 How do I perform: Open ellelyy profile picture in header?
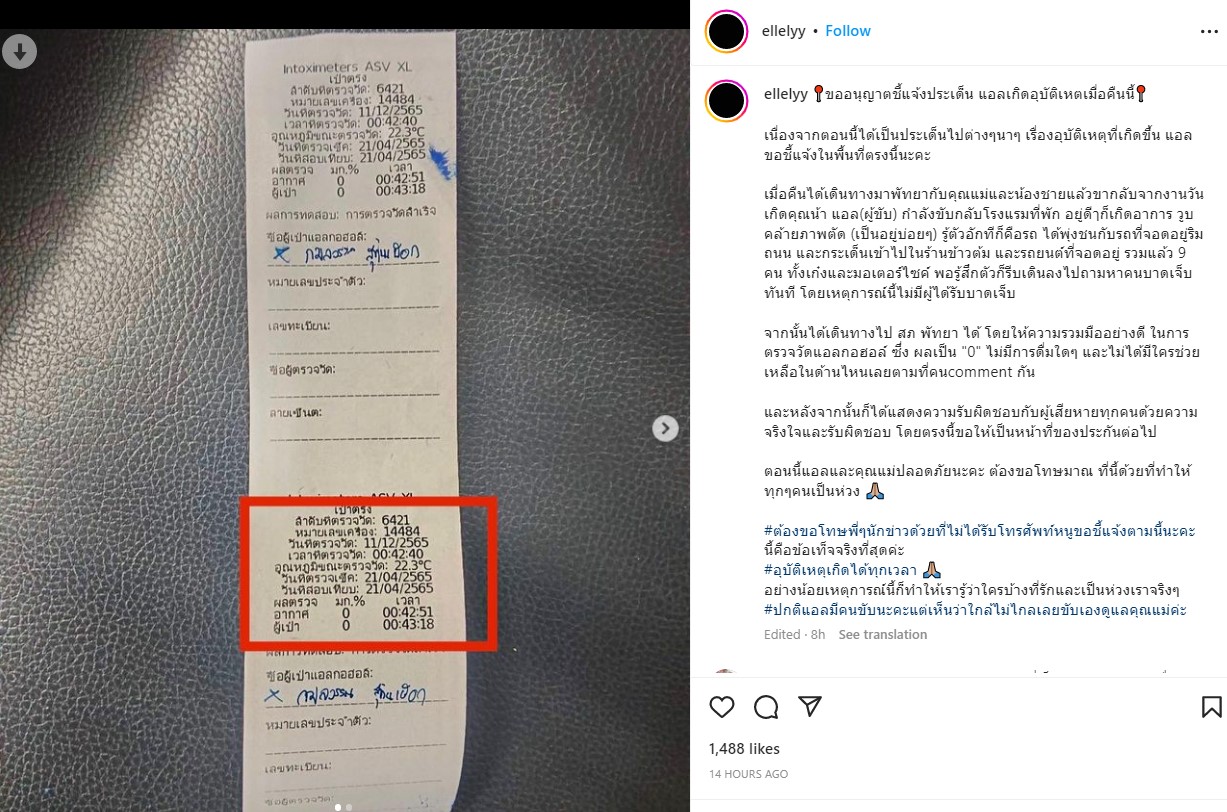(727, 31)
